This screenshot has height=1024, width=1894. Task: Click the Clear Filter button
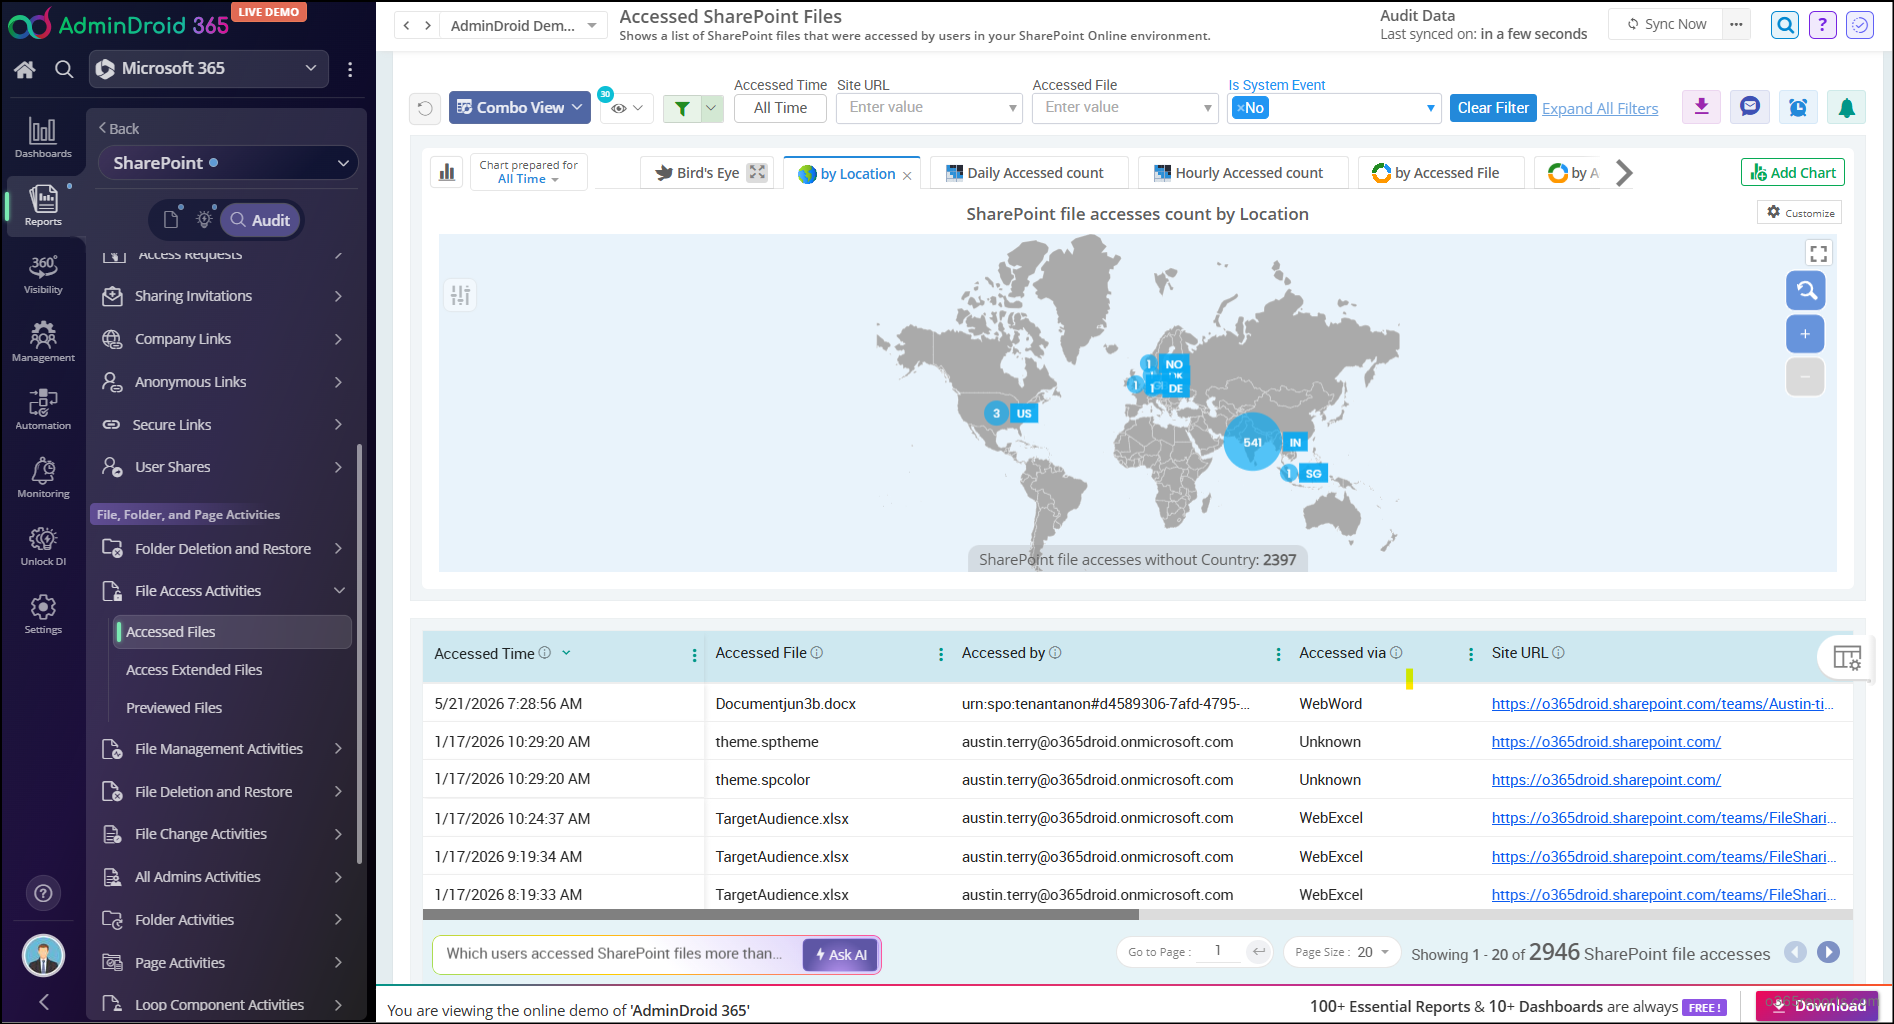[1493, 108]
